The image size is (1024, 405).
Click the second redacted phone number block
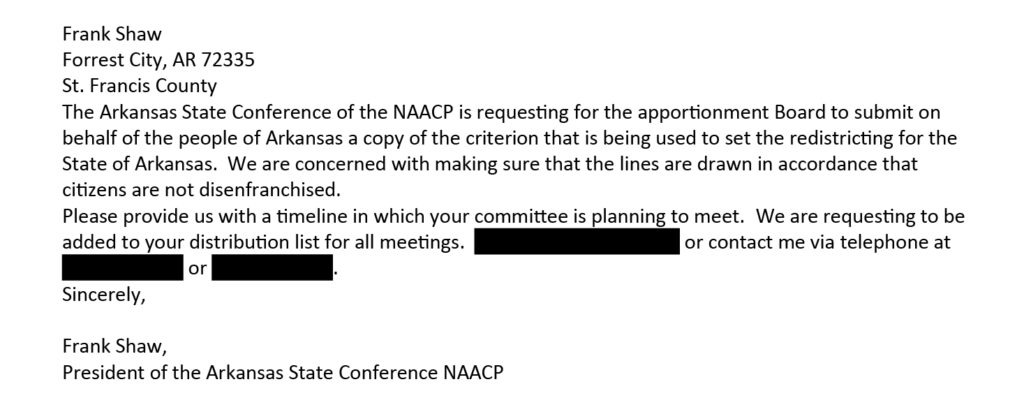click(x=272, y=268)
